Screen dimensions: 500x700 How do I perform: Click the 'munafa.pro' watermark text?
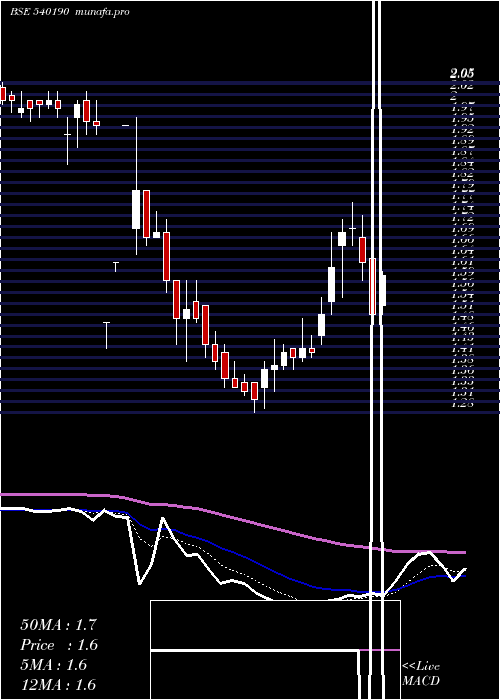click(102, 12)
